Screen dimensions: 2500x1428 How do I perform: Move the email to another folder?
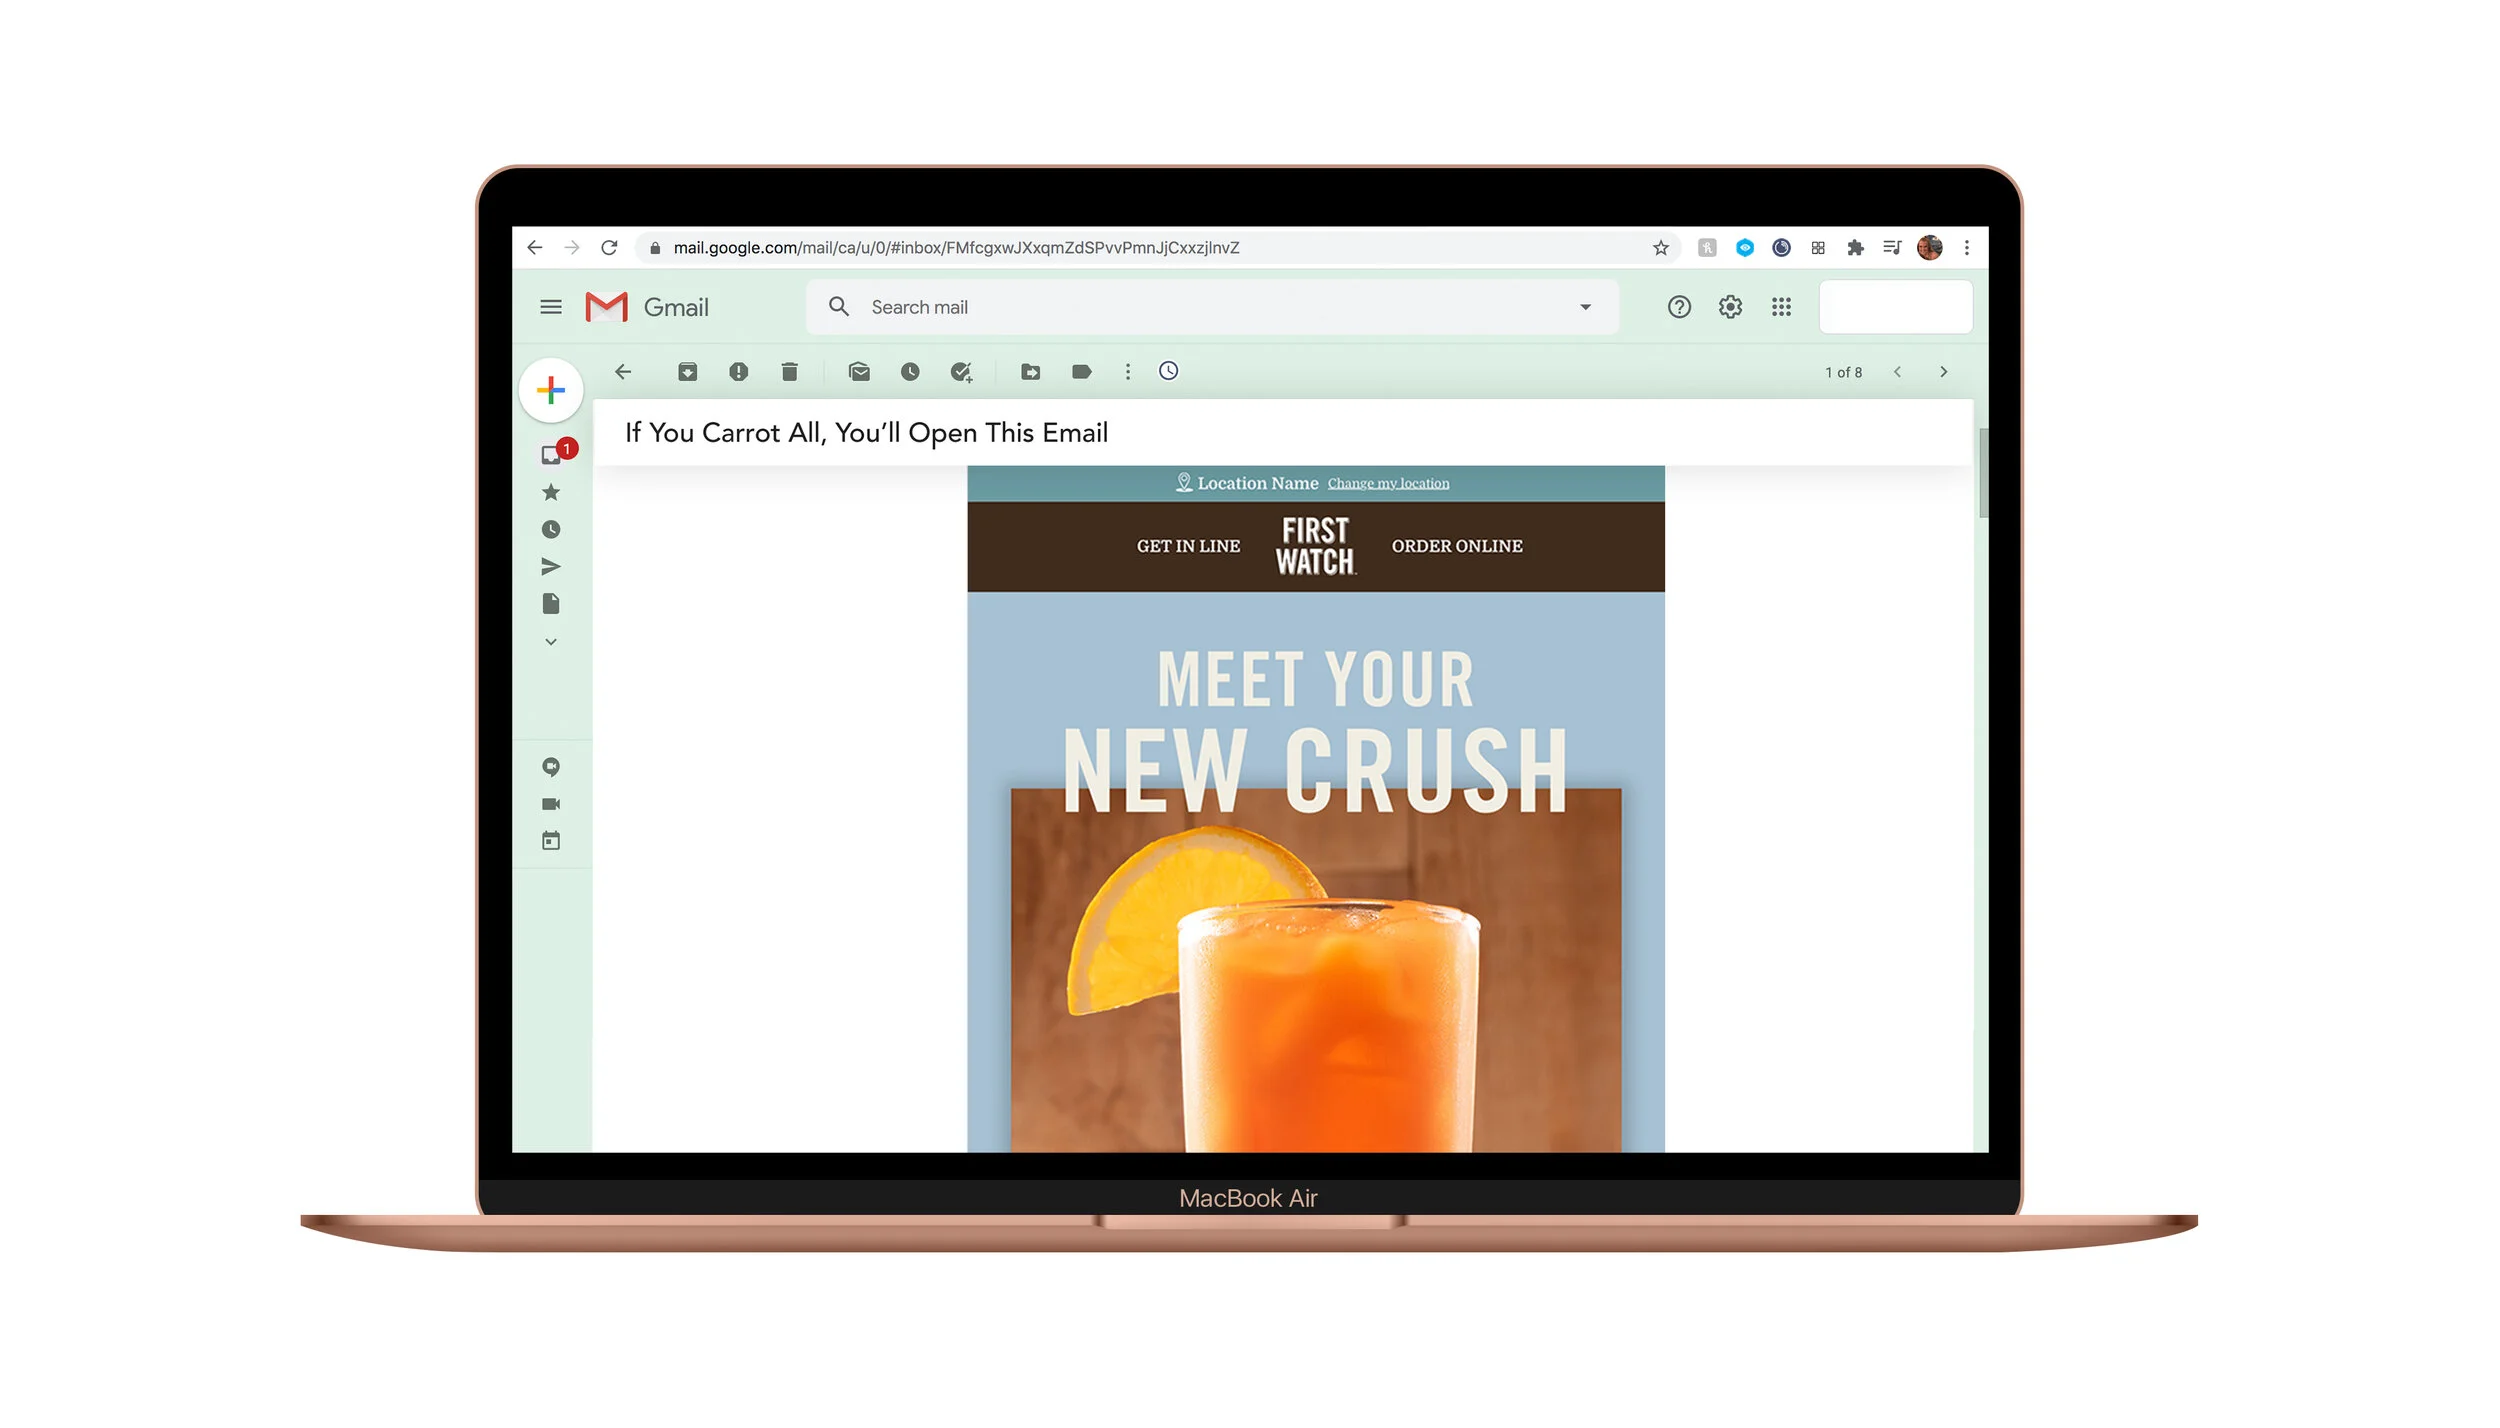[1029, 371]
